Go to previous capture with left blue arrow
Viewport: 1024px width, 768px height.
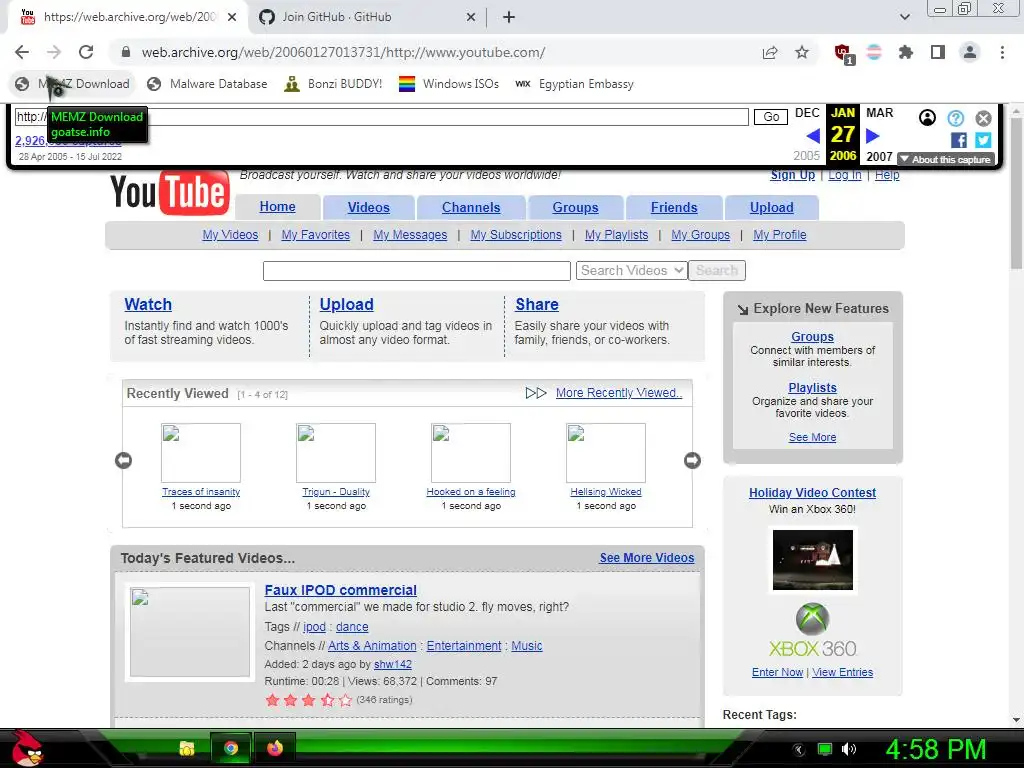(813, 136)
